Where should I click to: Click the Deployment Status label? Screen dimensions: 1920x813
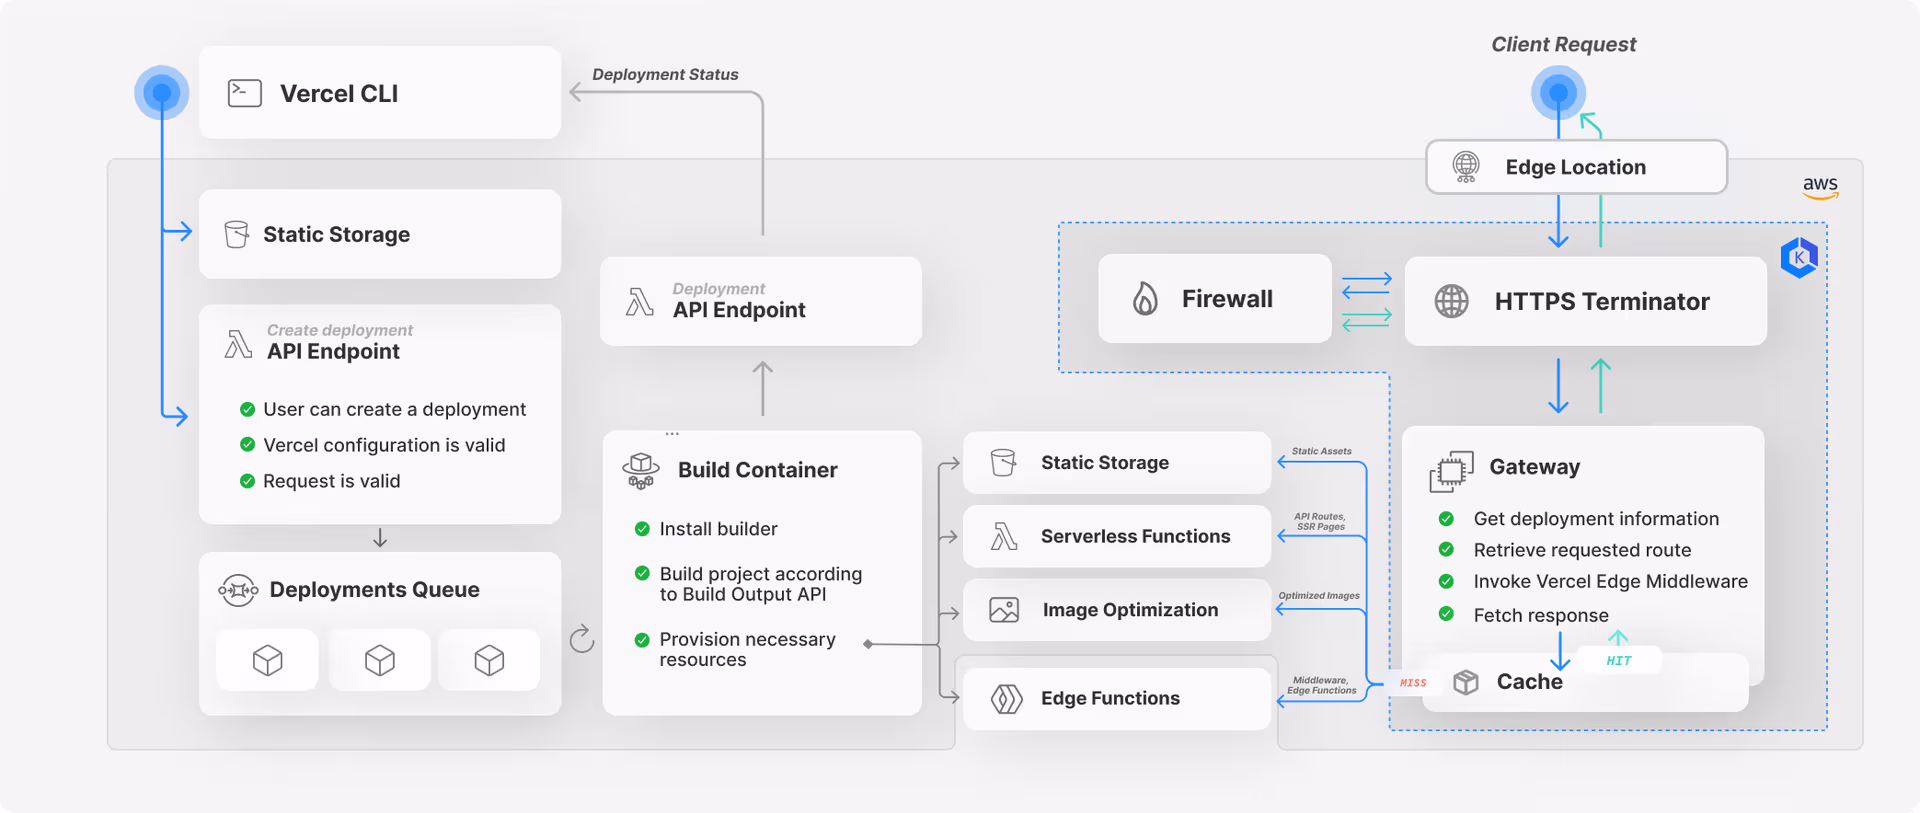[665, 74]
